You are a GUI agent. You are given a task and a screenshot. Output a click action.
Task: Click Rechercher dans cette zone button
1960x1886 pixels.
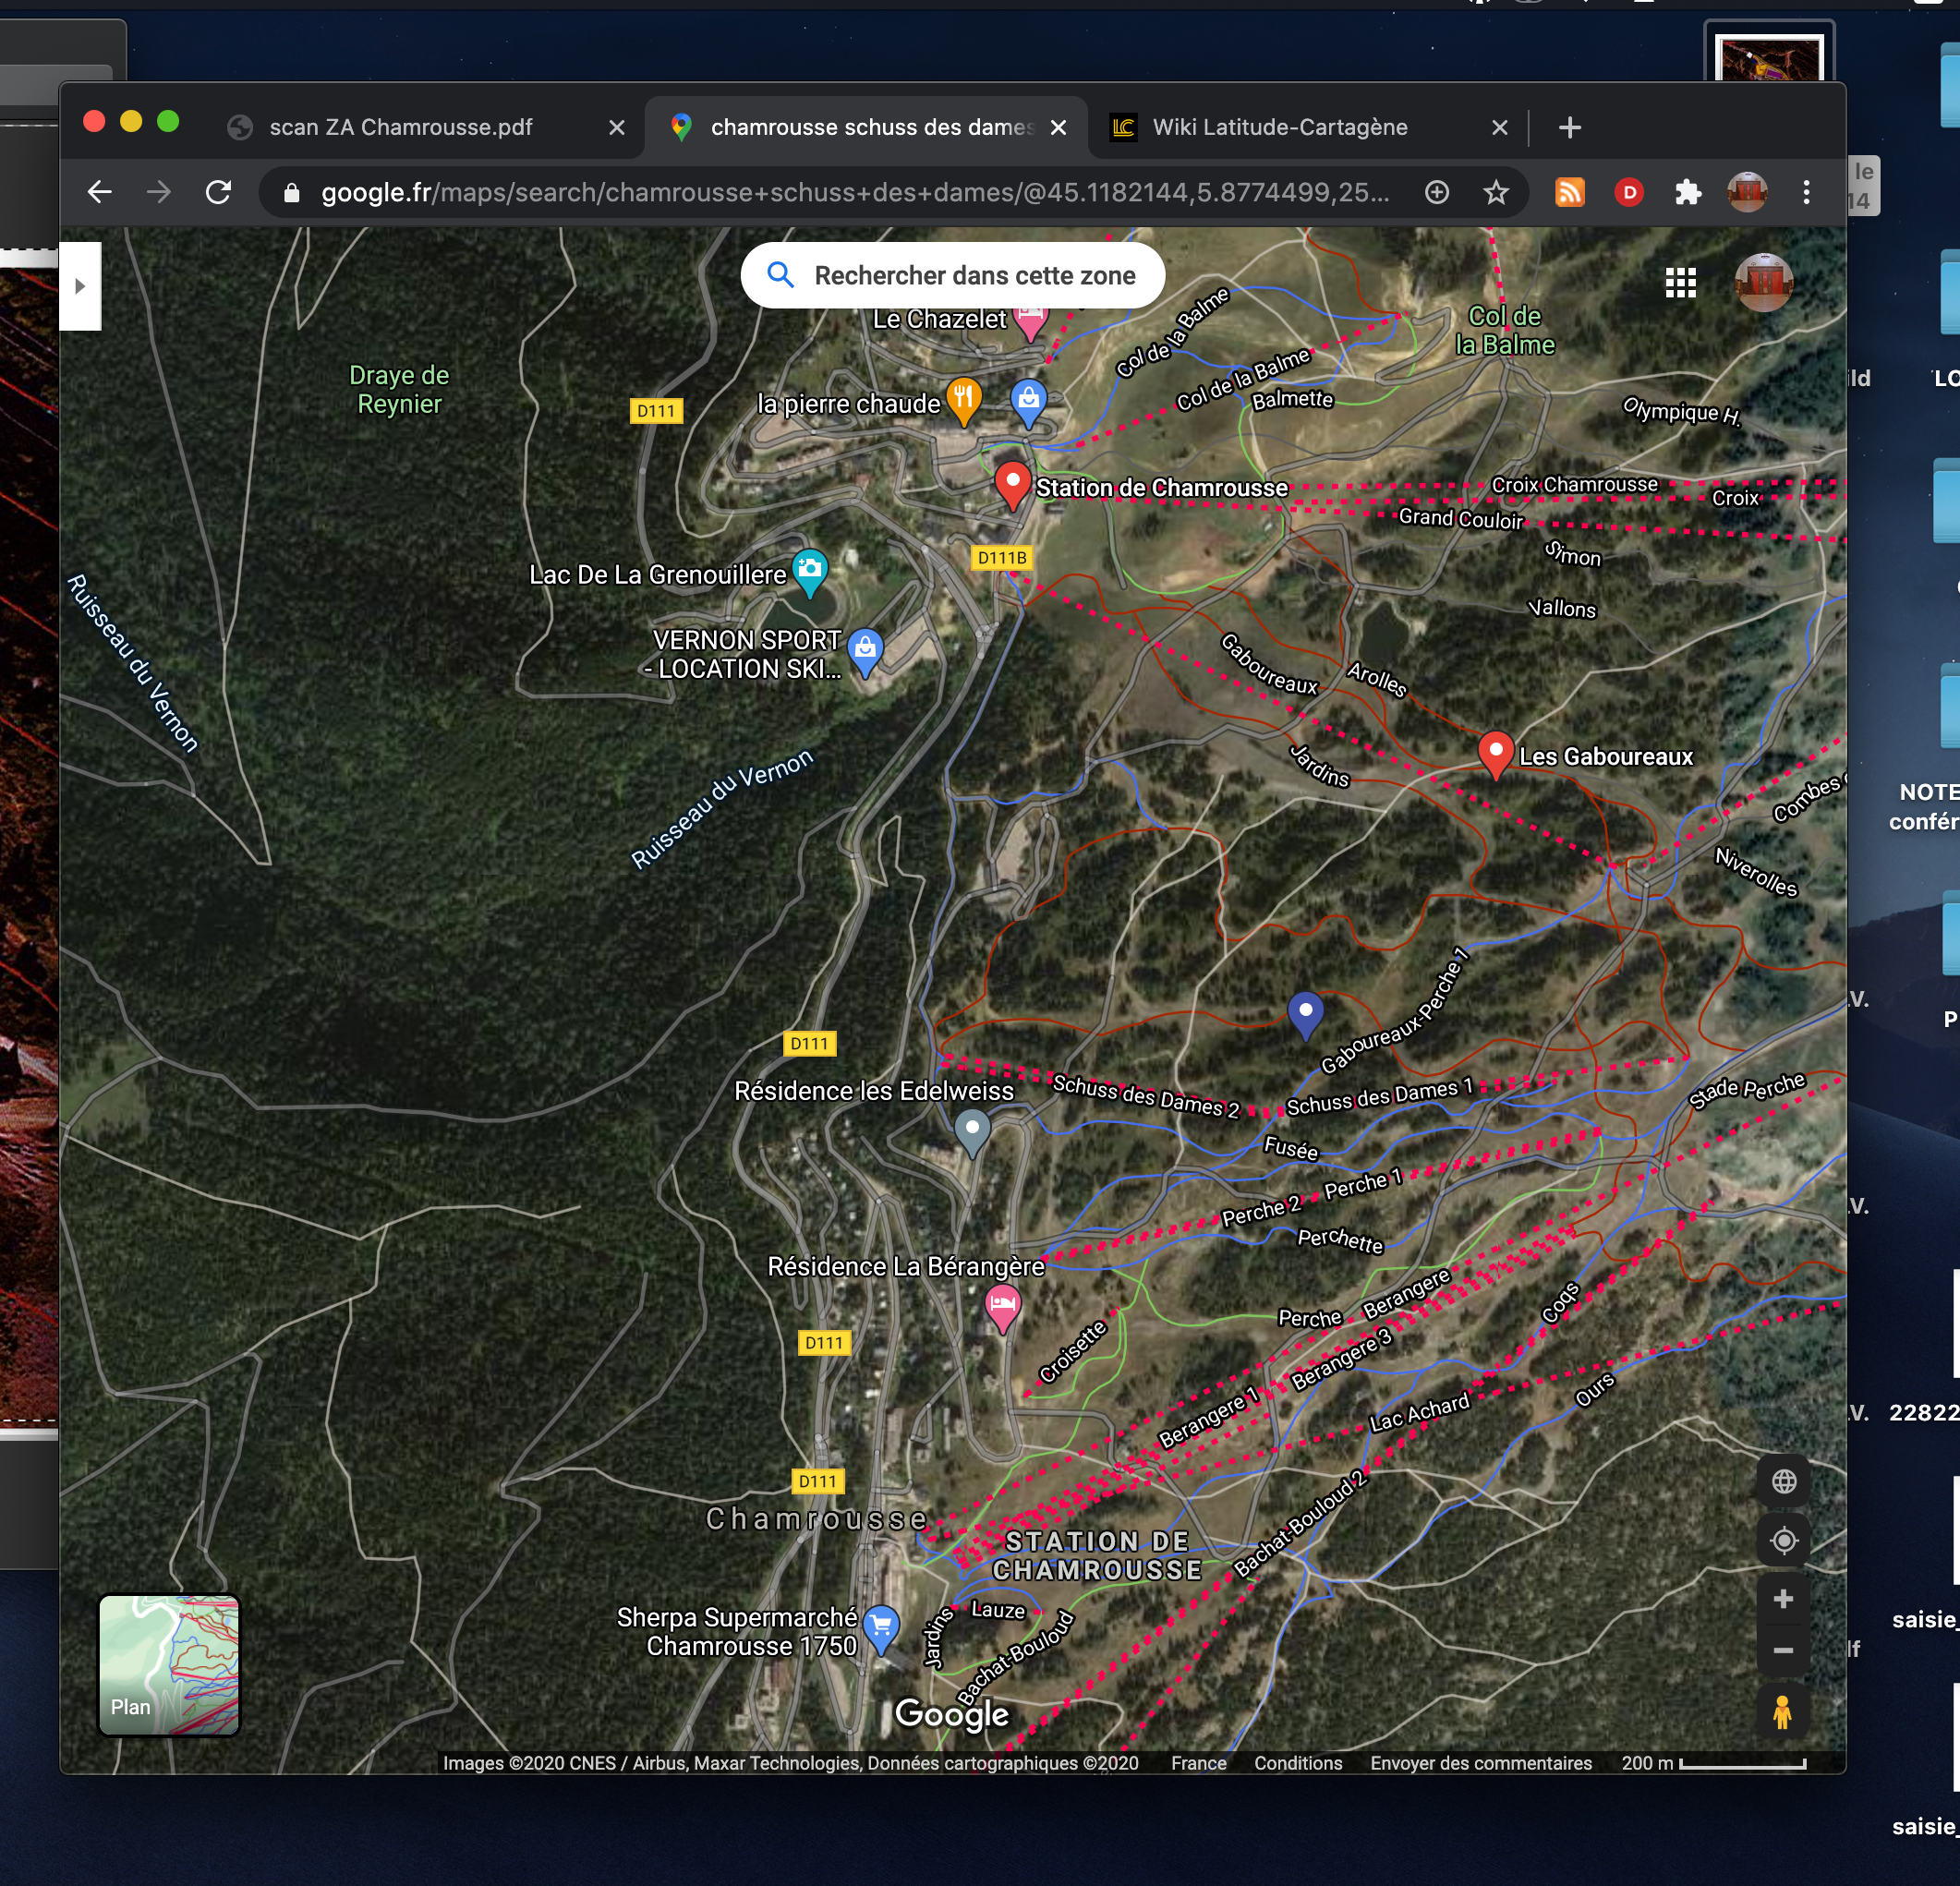[952, 275]
